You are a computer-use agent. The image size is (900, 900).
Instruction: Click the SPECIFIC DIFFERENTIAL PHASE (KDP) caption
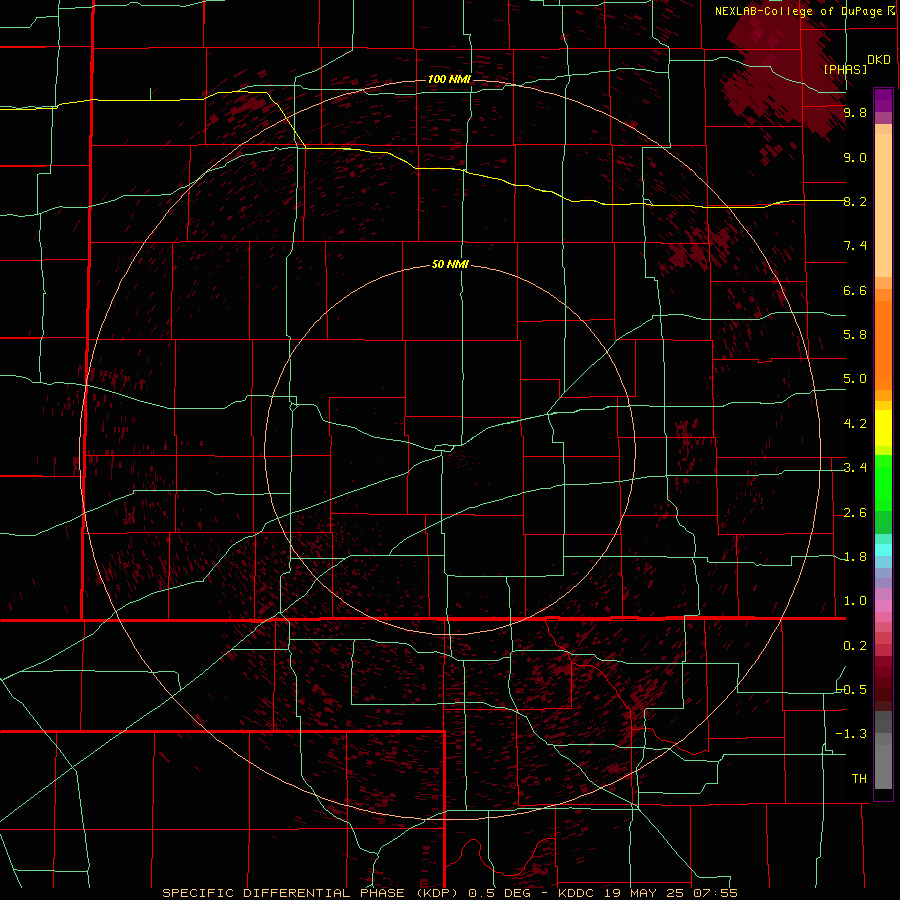(x=312, y=893)
